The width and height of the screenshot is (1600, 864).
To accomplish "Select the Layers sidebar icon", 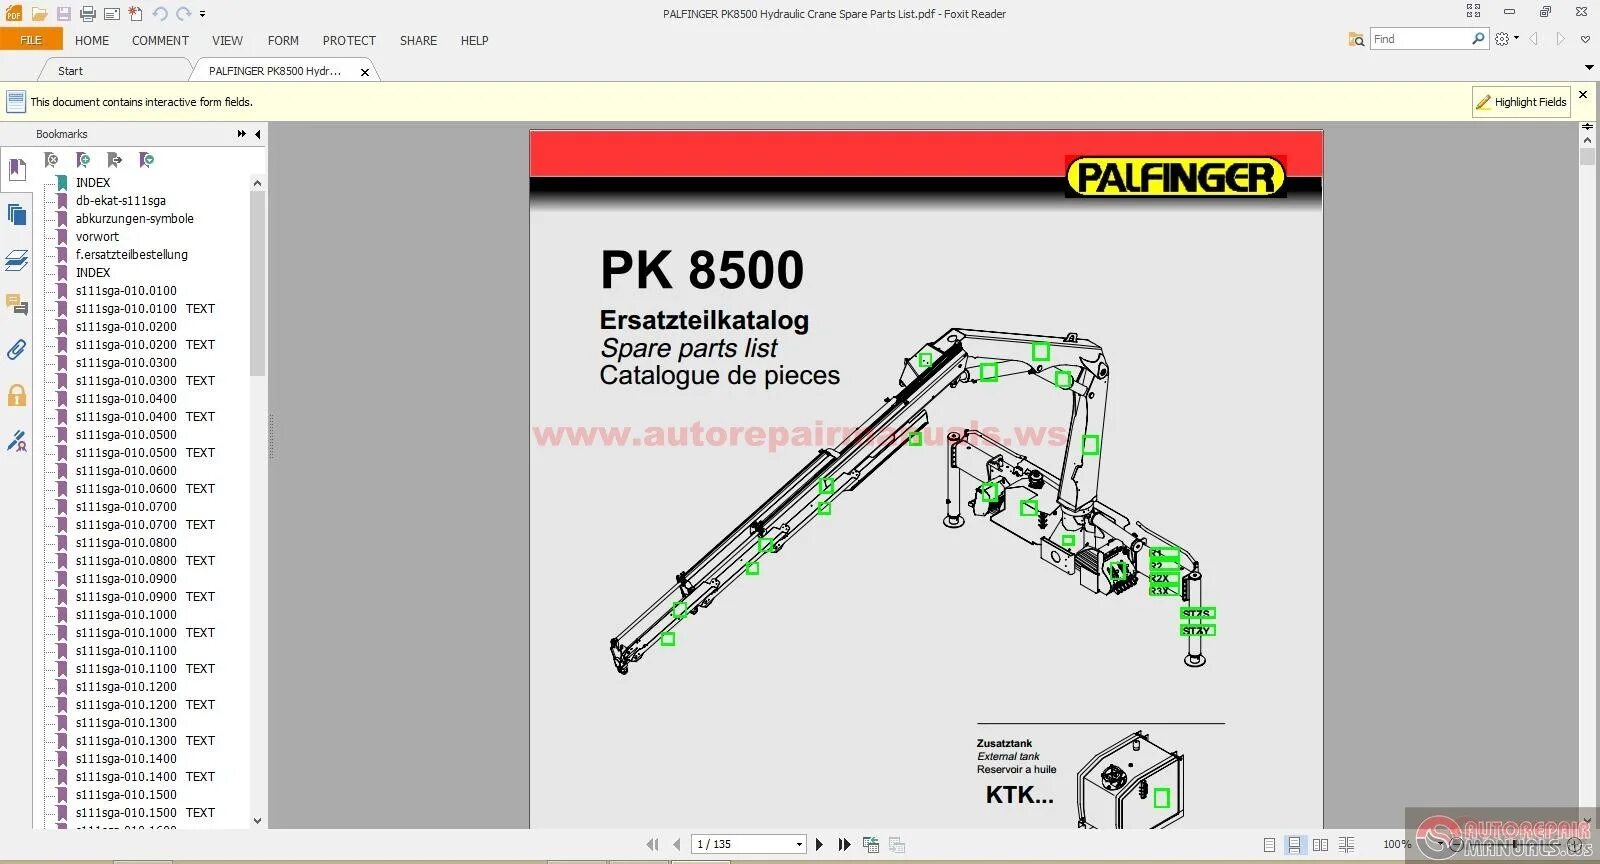I will (17, 260).
